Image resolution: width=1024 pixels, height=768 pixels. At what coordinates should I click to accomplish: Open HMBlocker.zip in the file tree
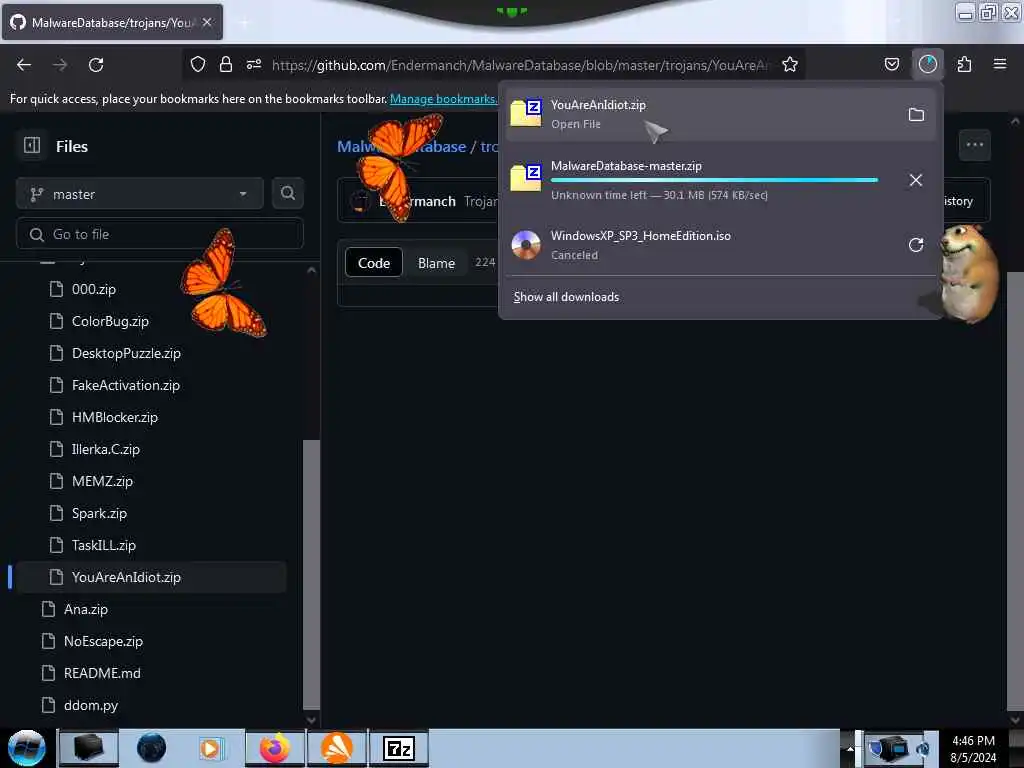[x=115, y=417]
